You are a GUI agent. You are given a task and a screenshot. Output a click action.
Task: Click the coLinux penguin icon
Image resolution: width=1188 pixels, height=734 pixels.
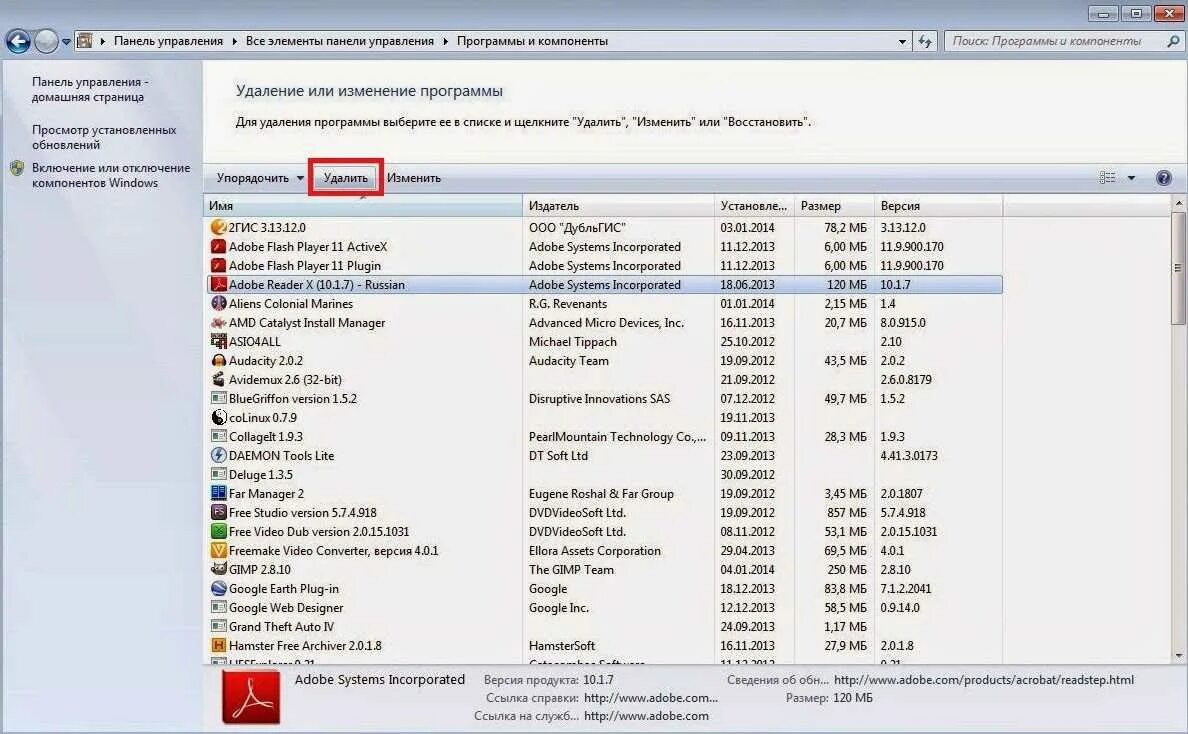218,417
